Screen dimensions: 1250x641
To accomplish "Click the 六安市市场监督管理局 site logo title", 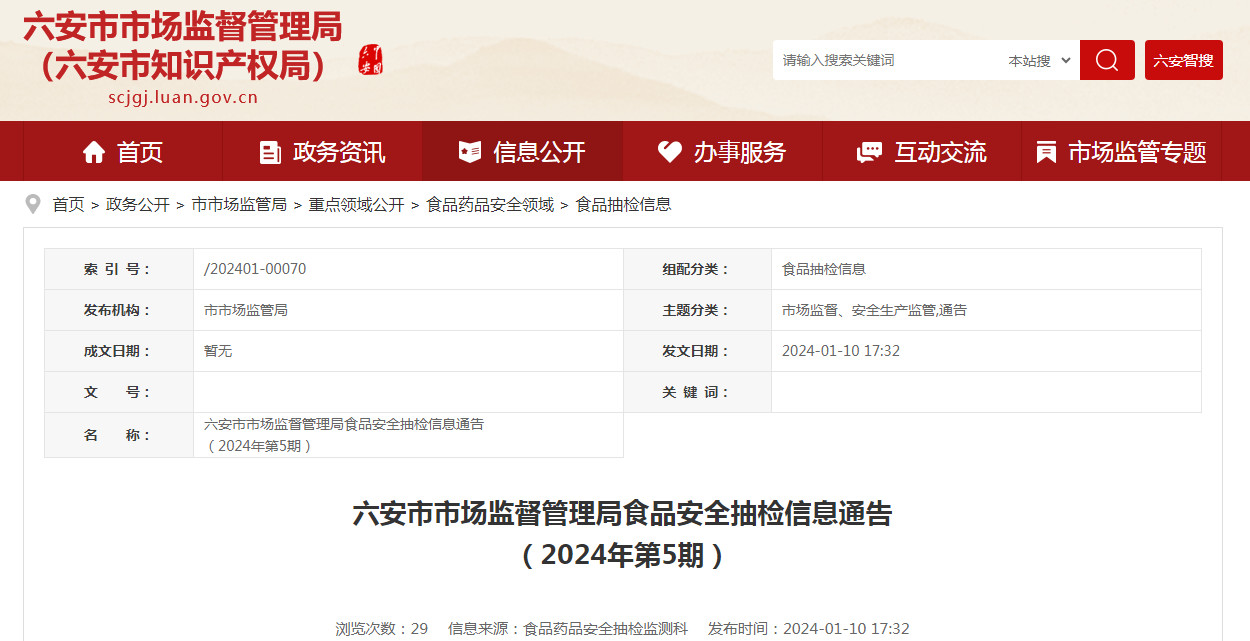I will [x=182, y=47].
